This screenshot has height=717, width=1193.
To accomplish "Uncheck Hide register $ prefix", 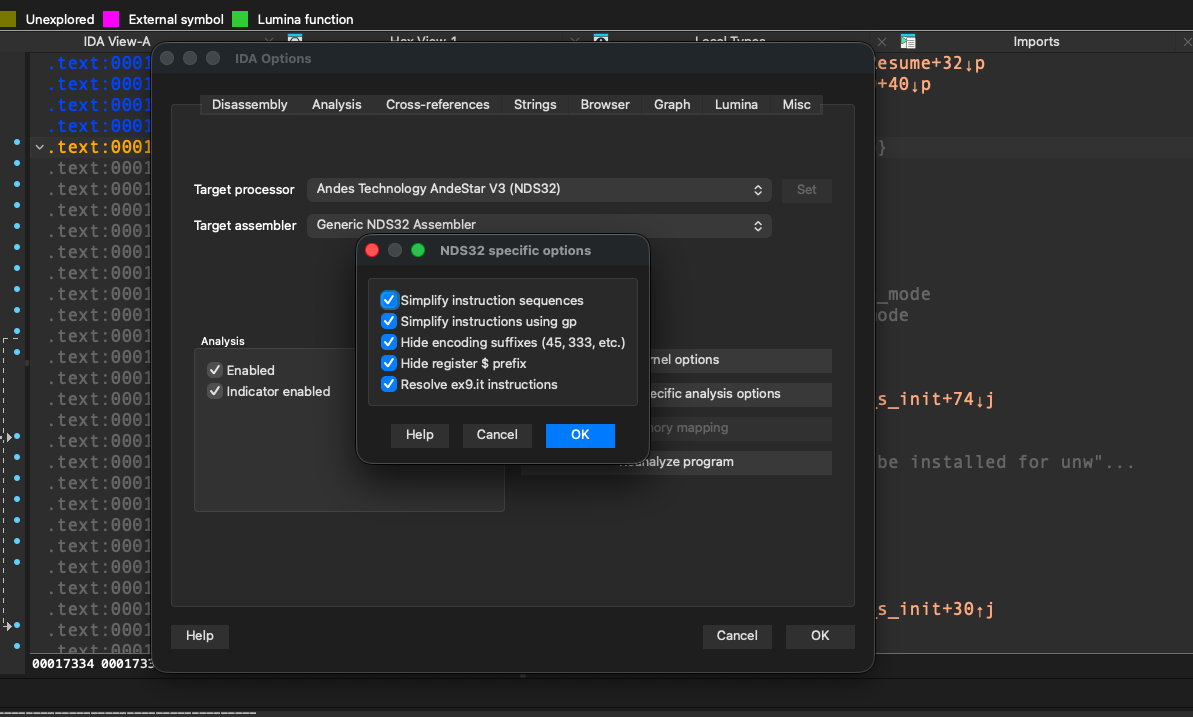I will pyautogui.click(x=389, y=363).
